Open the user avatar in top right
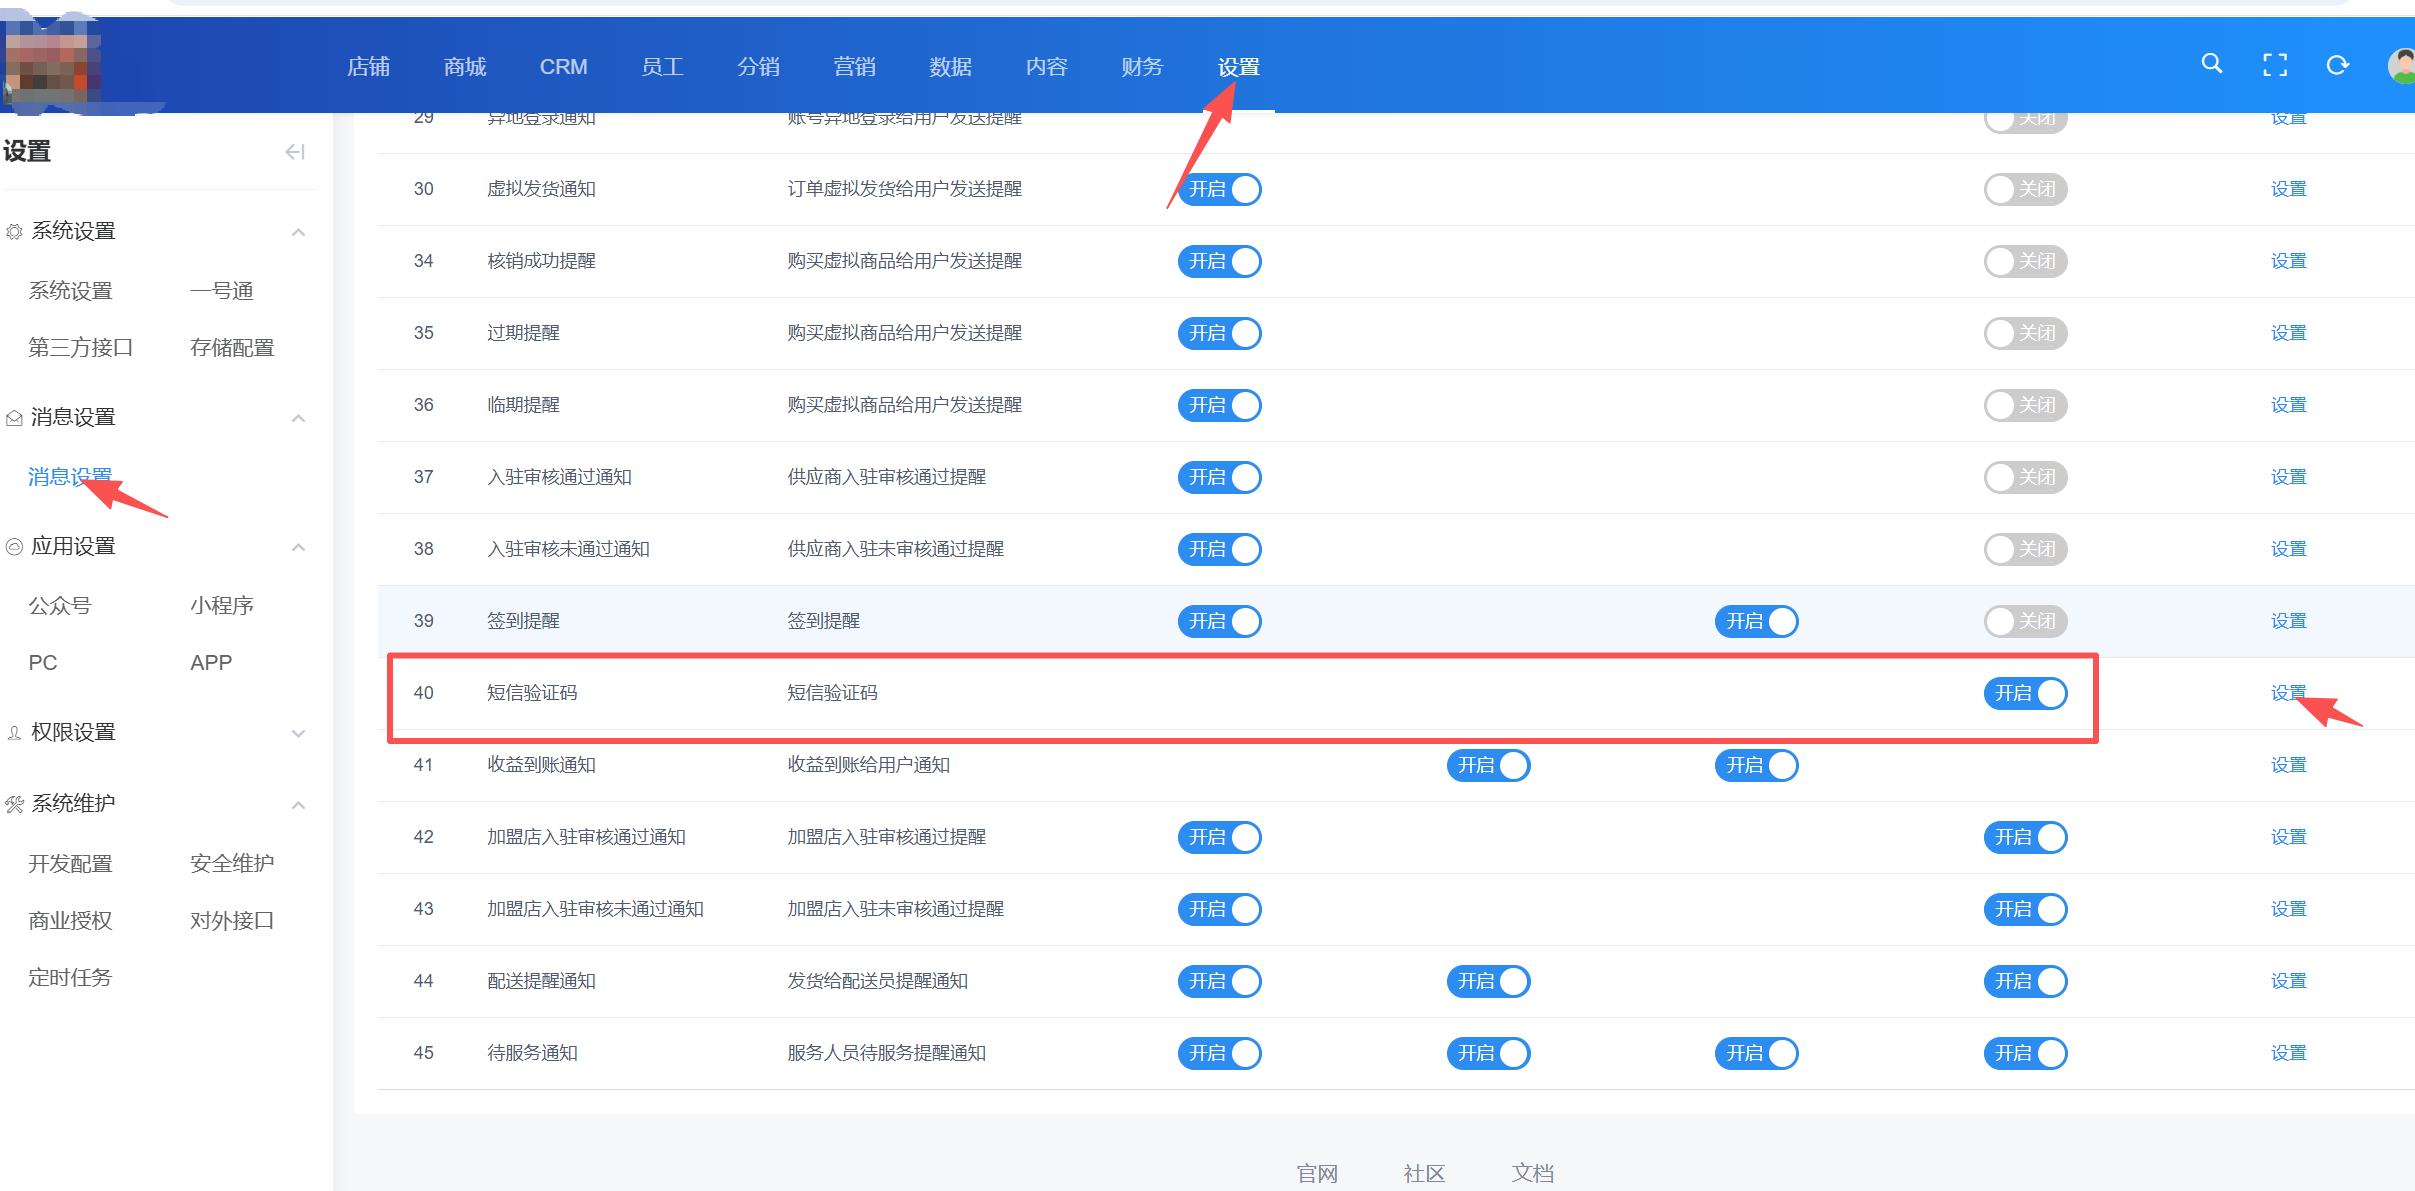The image size is (2415, 1191). [x=2401, y=66]
